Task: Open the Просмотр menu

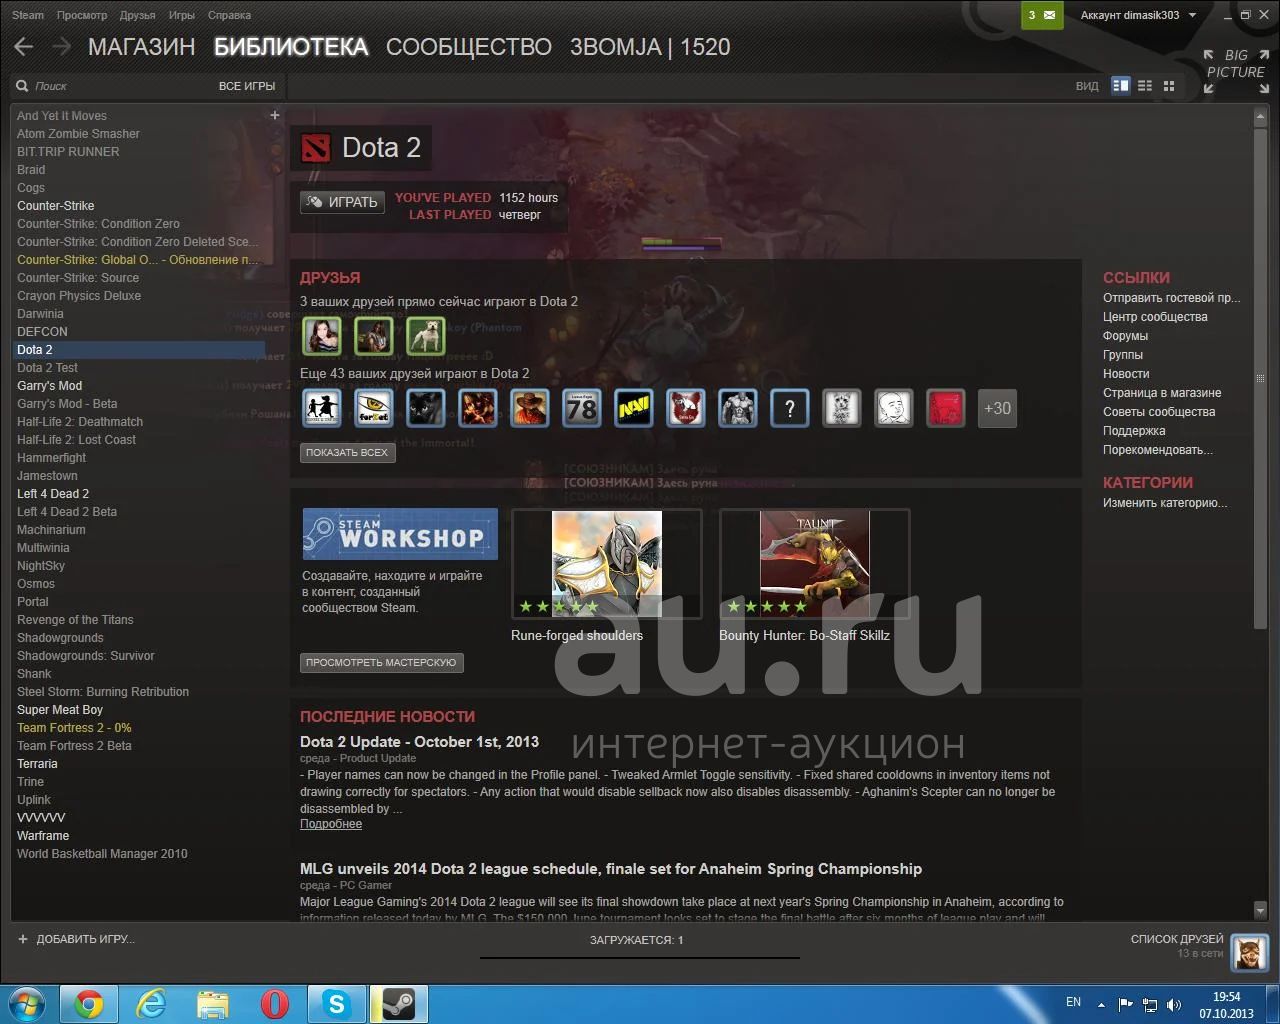Action: (82, 15)
